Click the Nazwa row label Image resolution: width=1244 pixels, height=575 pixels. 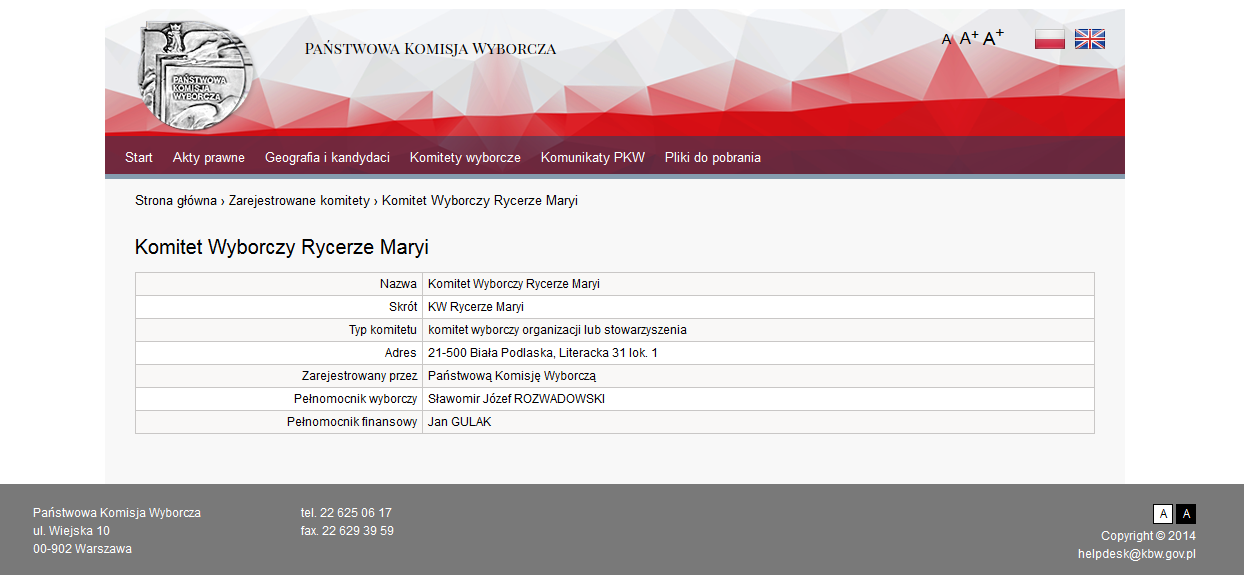click(x=398, y=284)
